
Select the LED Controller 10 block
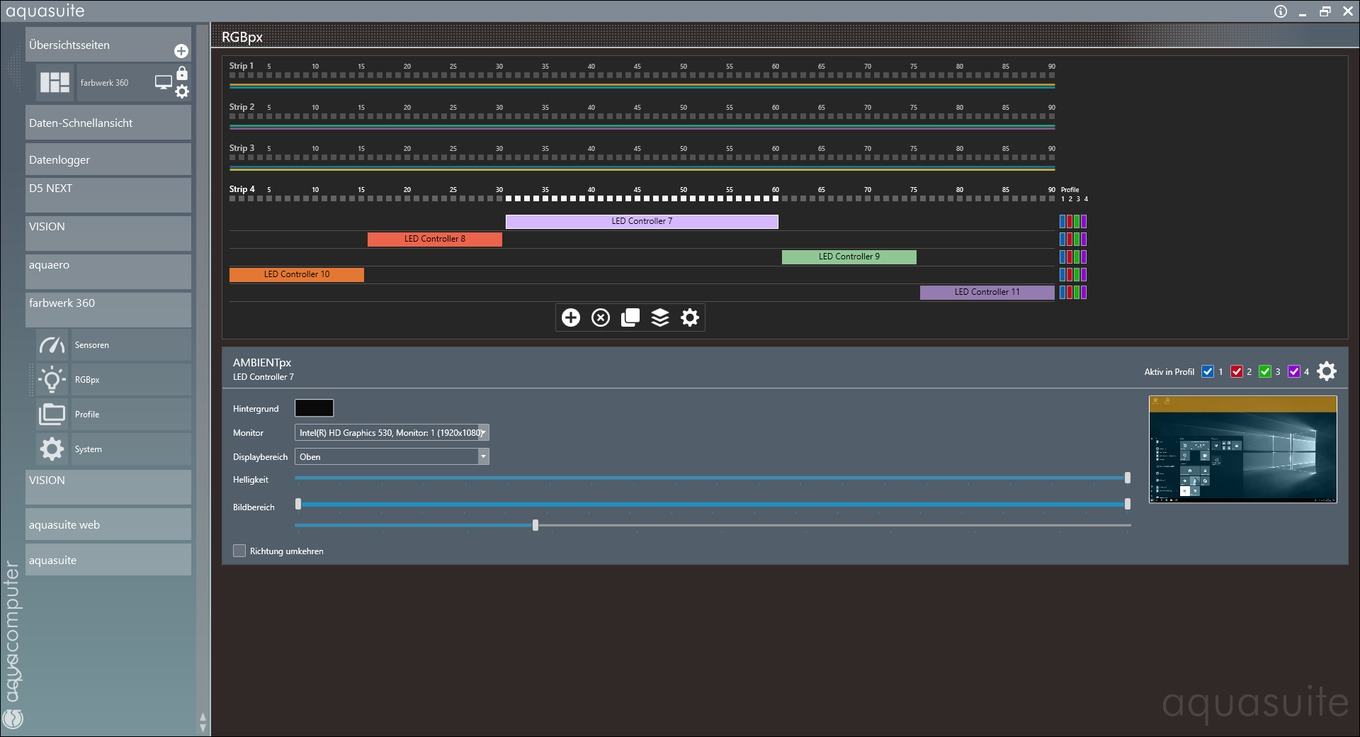[x=297, y=274]
